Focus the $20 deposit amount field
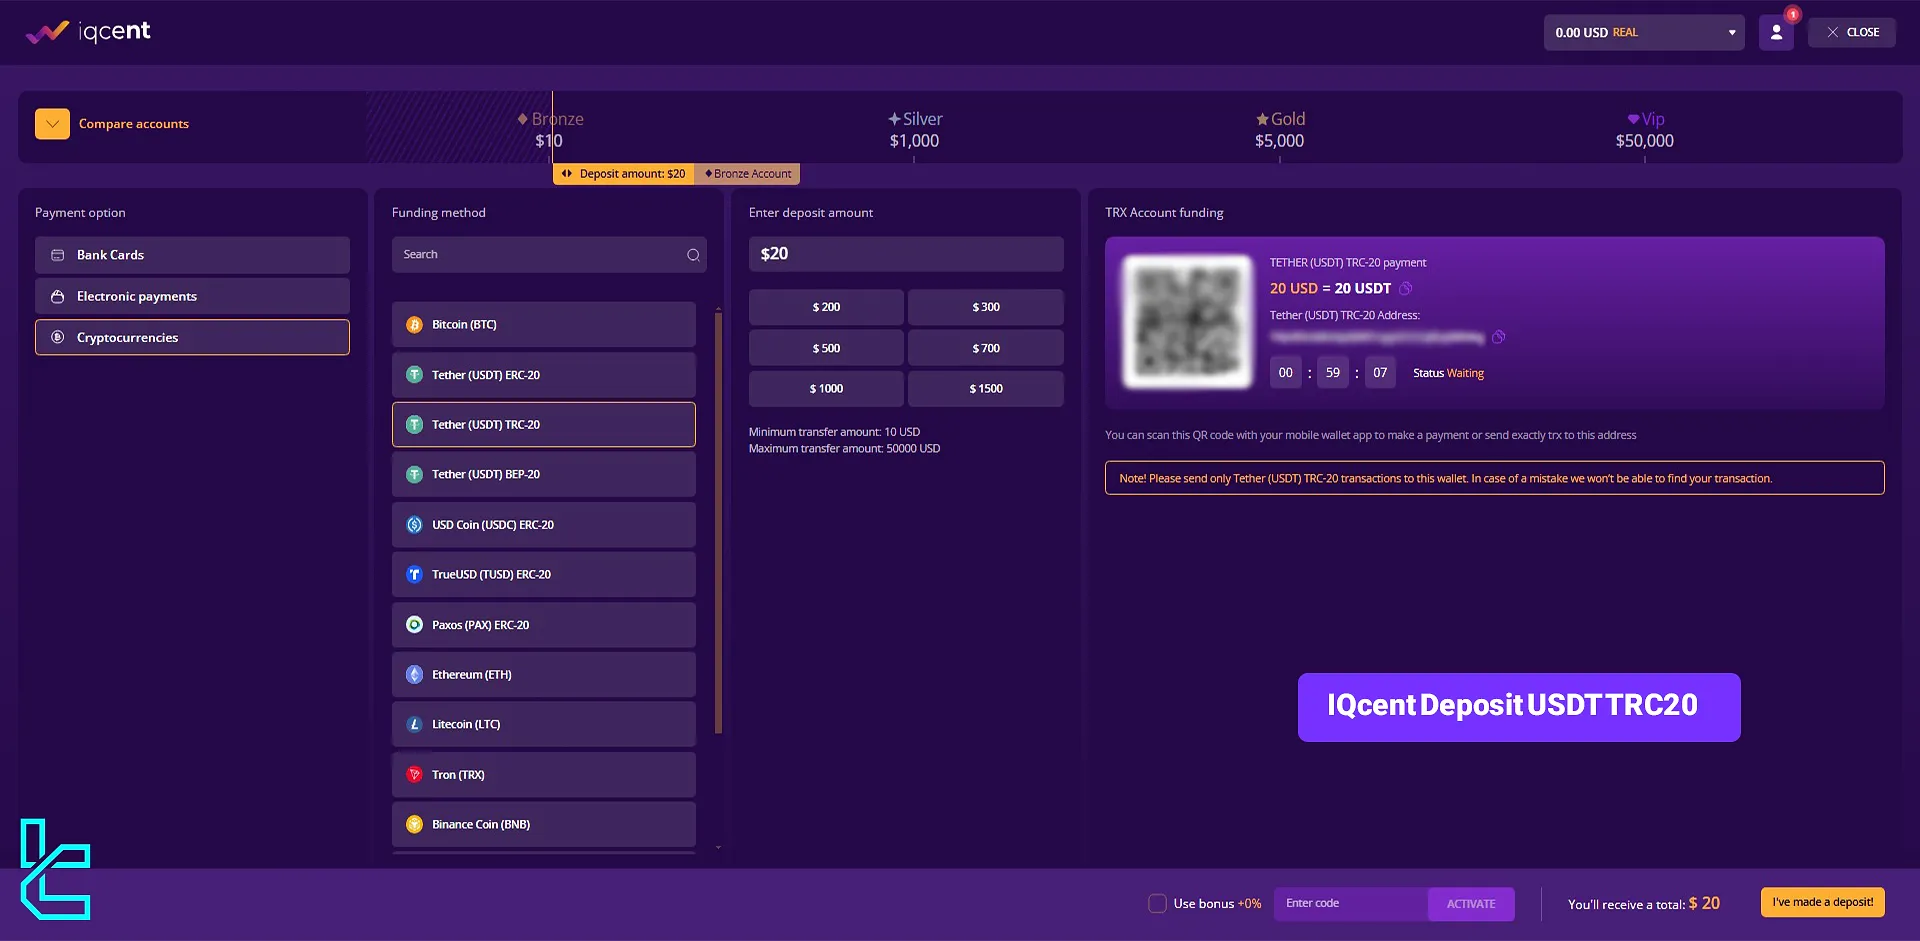Screen dimensions: 1920x941 (906, 254)
